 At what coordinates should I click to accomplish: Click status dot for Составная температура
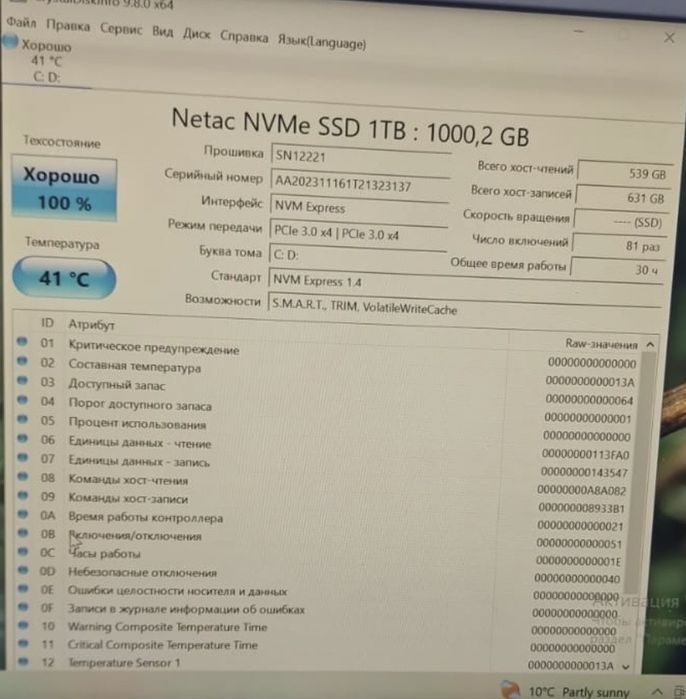pos(22,361)
